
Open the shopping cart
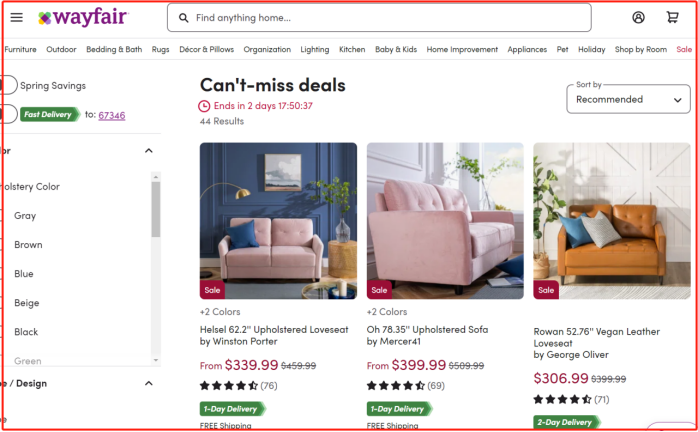coord(672,17)
